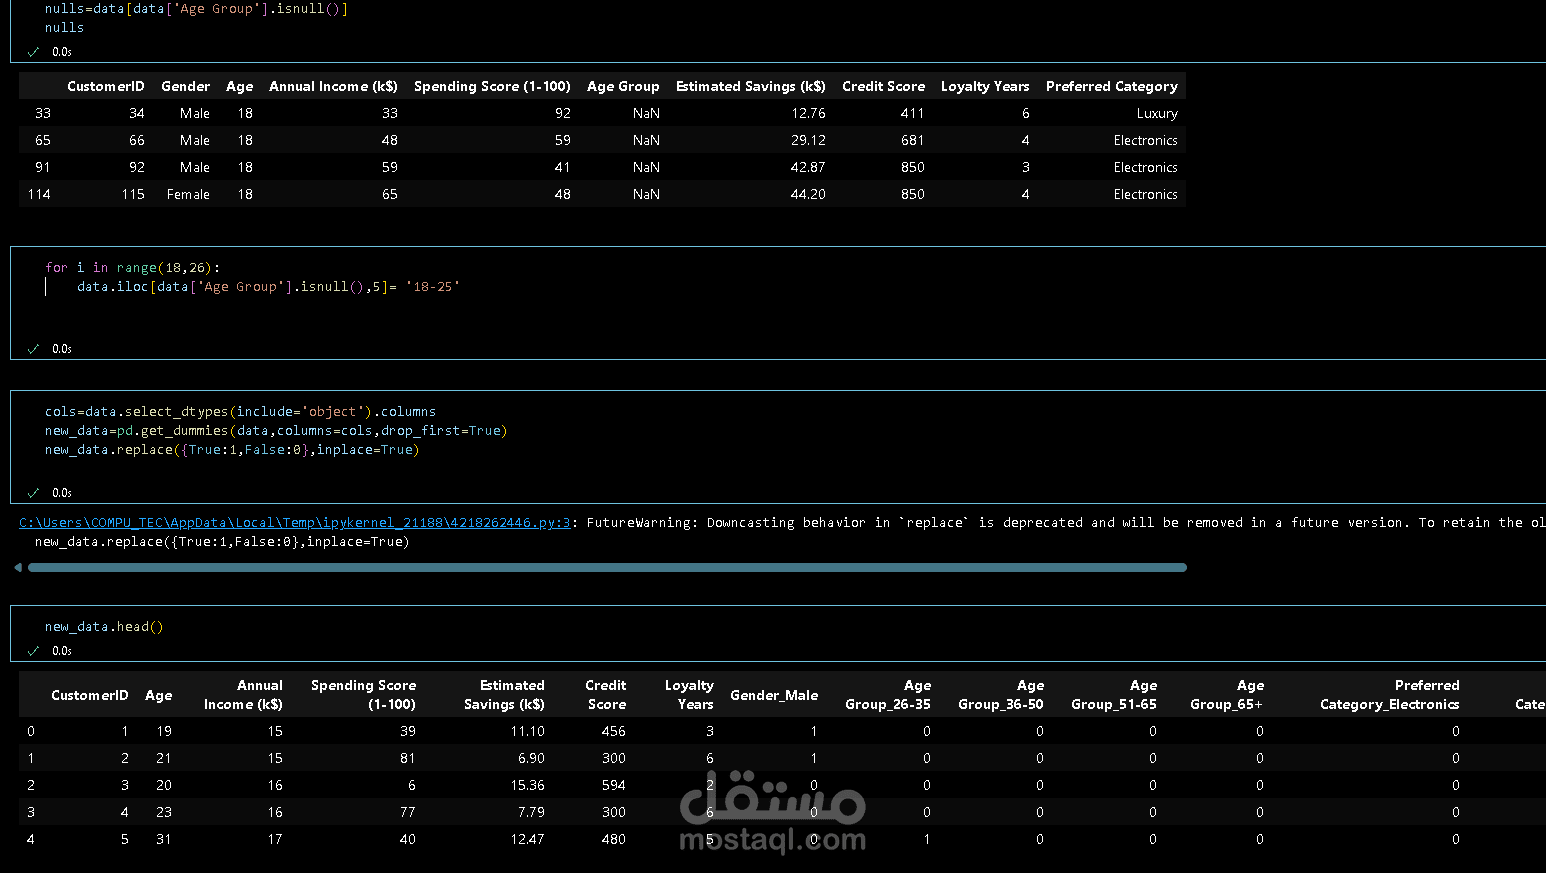This screenshot has width=1546, height=873.
Task: Click the Female cell in row 114
Action: (x=188, y=195)
